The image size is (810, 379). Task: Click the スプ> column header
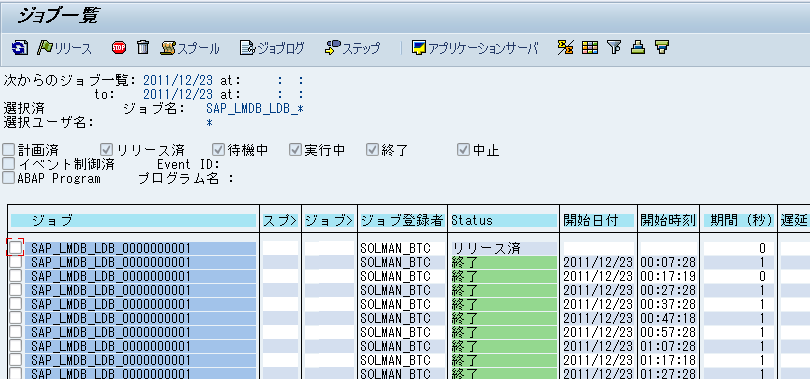coord(281,220)
